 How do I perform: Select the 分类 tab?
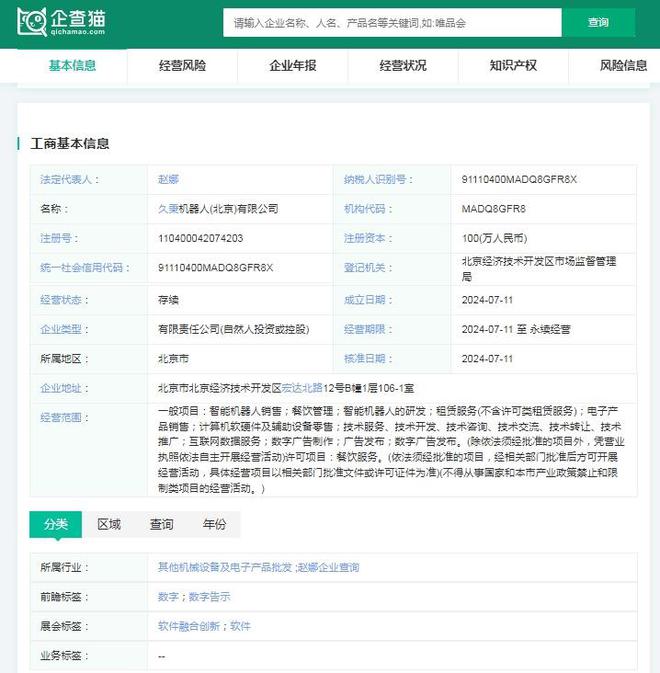56,524
